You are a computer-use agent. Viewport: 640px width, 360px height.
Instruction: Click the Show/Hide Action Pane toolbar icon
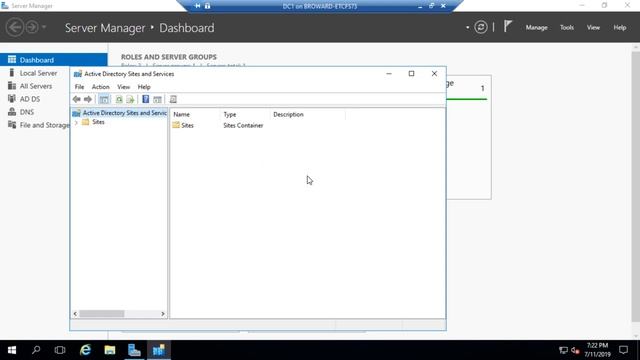pos(158,99)
